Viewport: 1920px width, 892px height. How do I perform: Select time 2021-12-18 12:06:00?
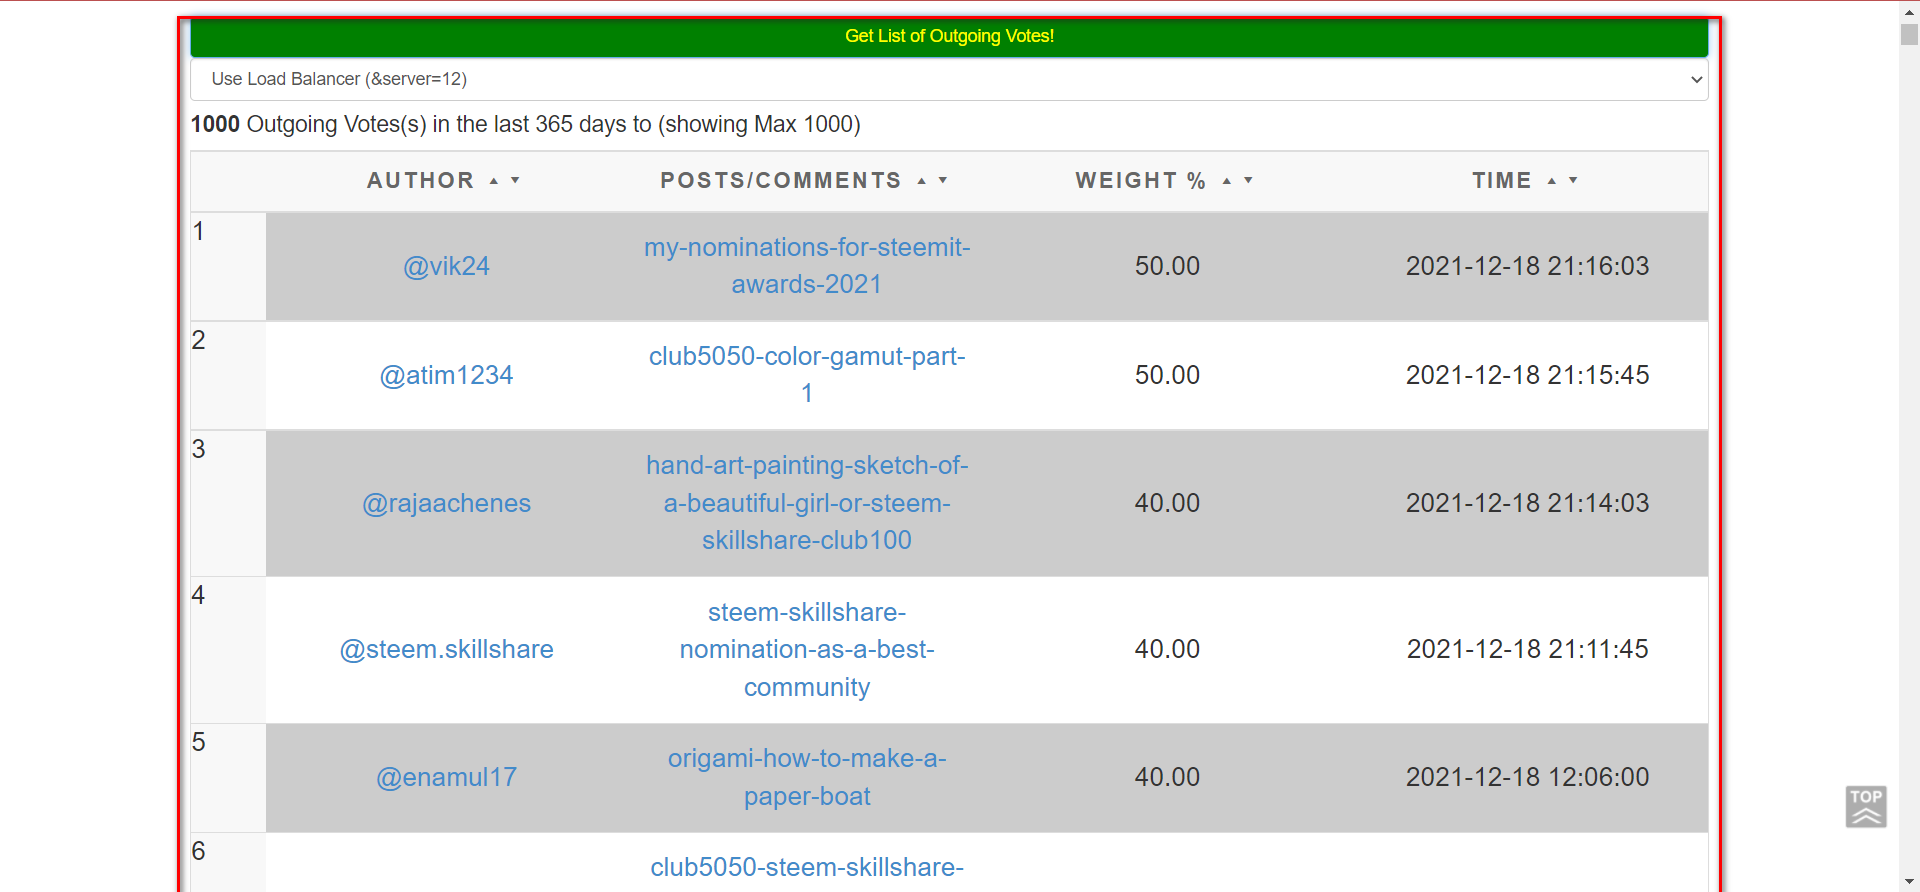pos(1527,777)
